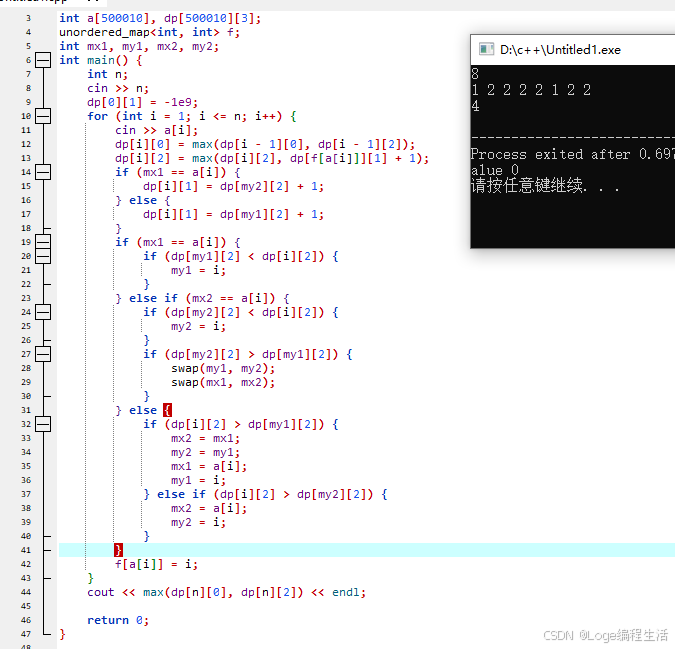The width and height of the screenshot is (675, 649).
Task: Click 'cin >> a[i];' on line 11
Action: [x=157, y=130]
